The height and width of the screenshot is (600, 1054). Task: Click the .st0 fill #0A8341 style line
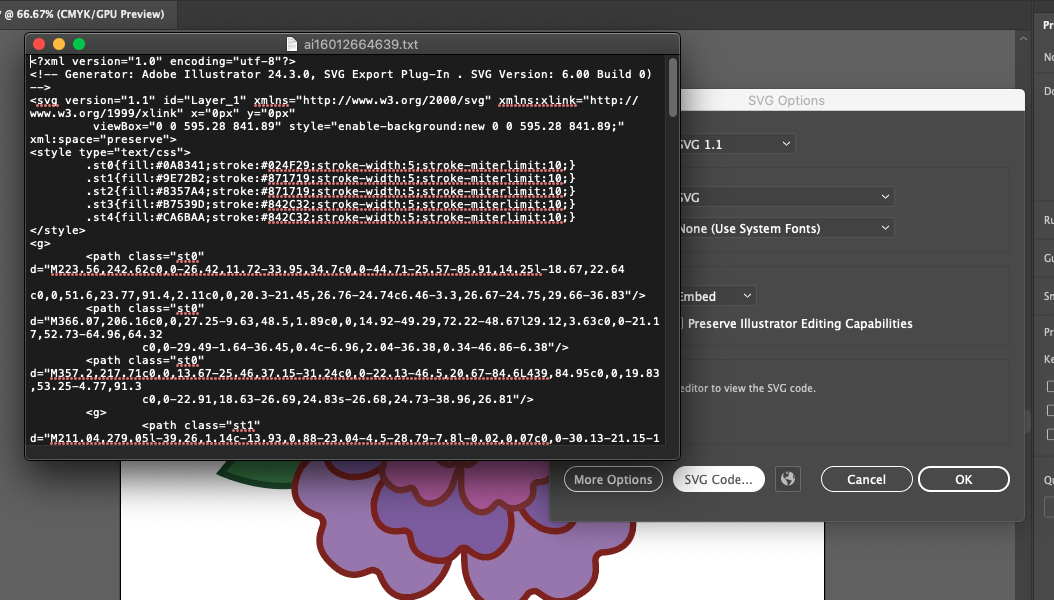tap(331, 165)
